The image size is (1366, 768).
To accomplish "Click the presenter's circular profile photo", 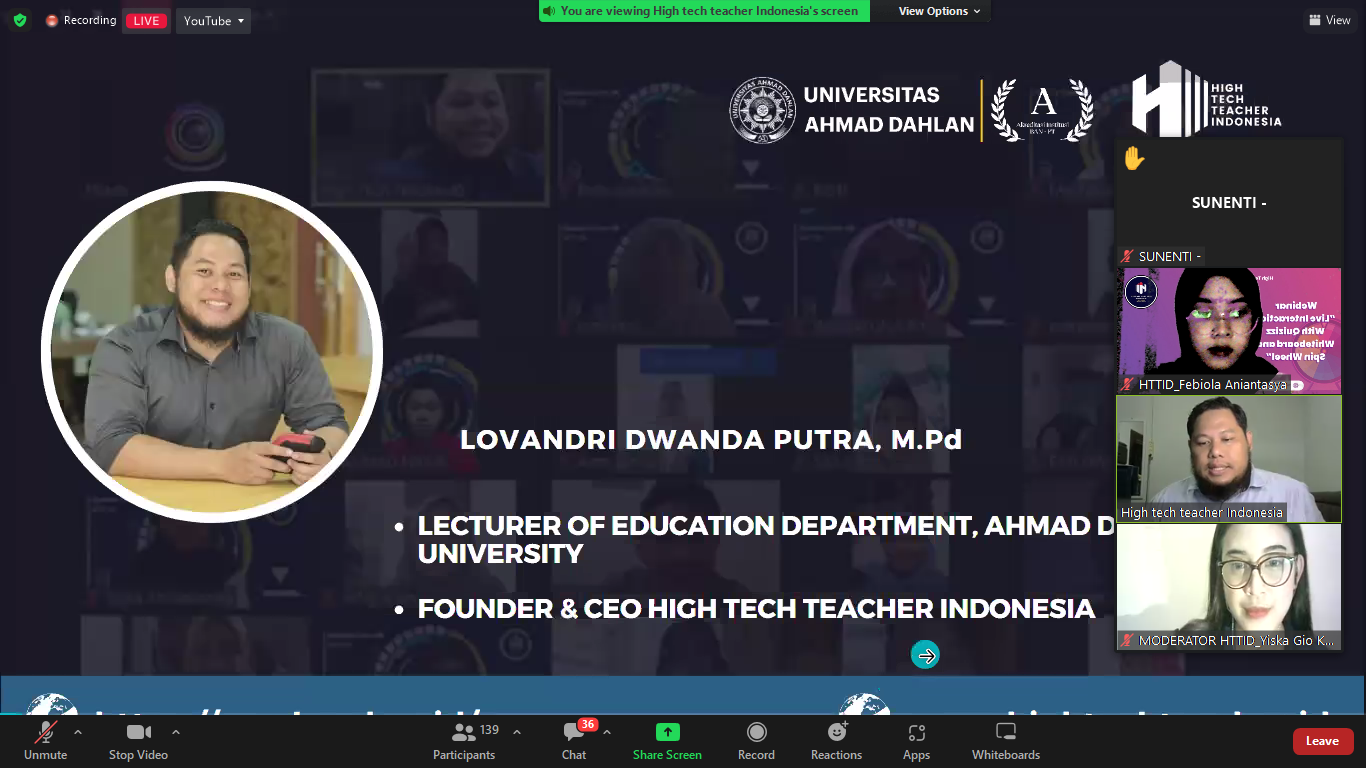I will [211, 351].
